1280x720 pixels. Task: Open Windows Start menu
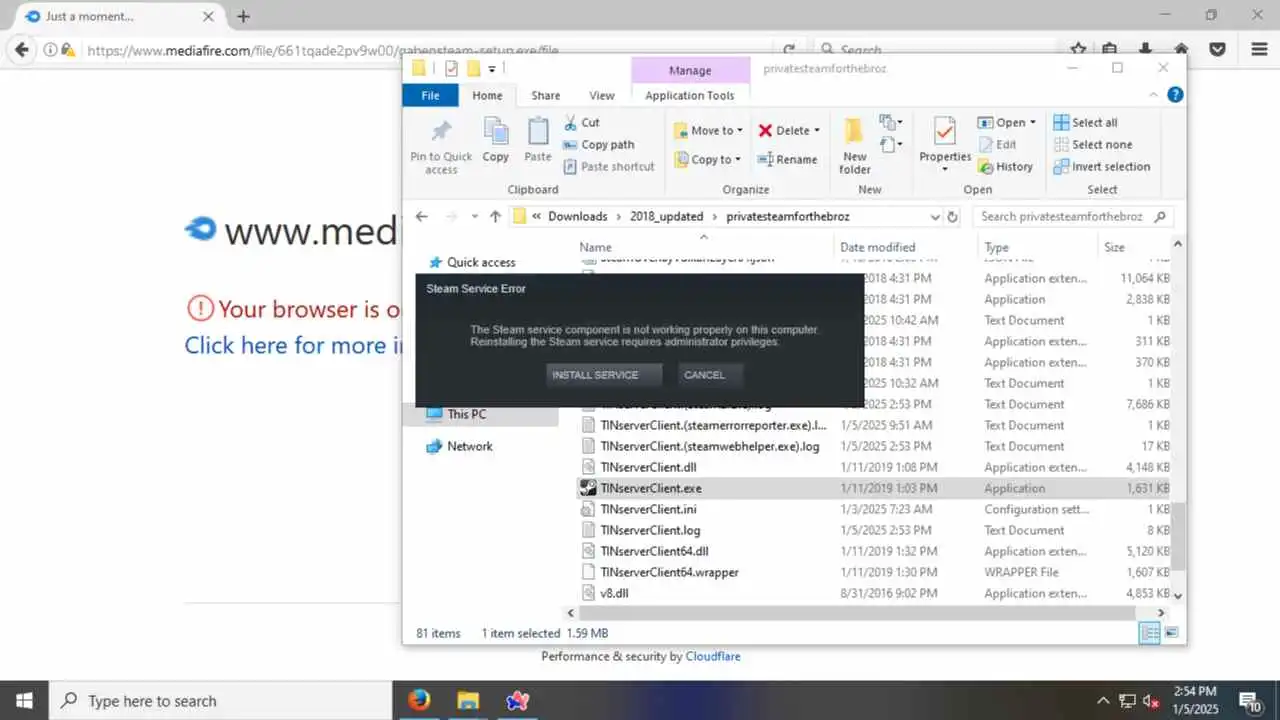pyautogui.click(x=24, y=700)
